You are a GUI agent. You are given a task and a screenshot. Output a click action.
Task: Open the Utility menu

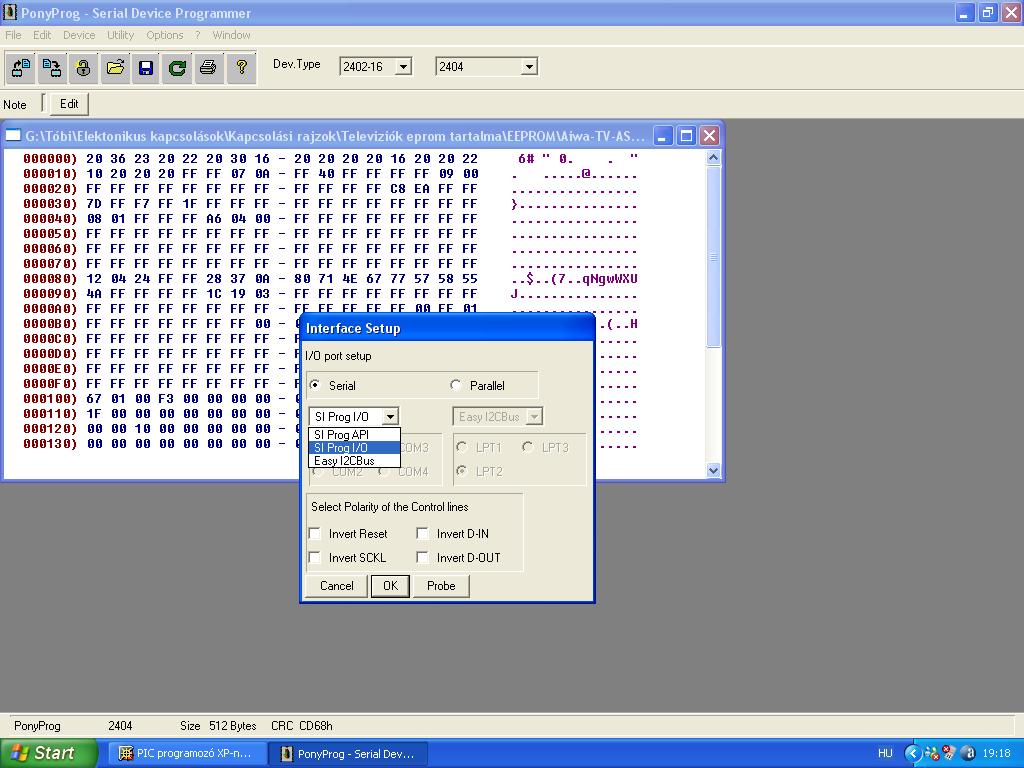point(120,35)
